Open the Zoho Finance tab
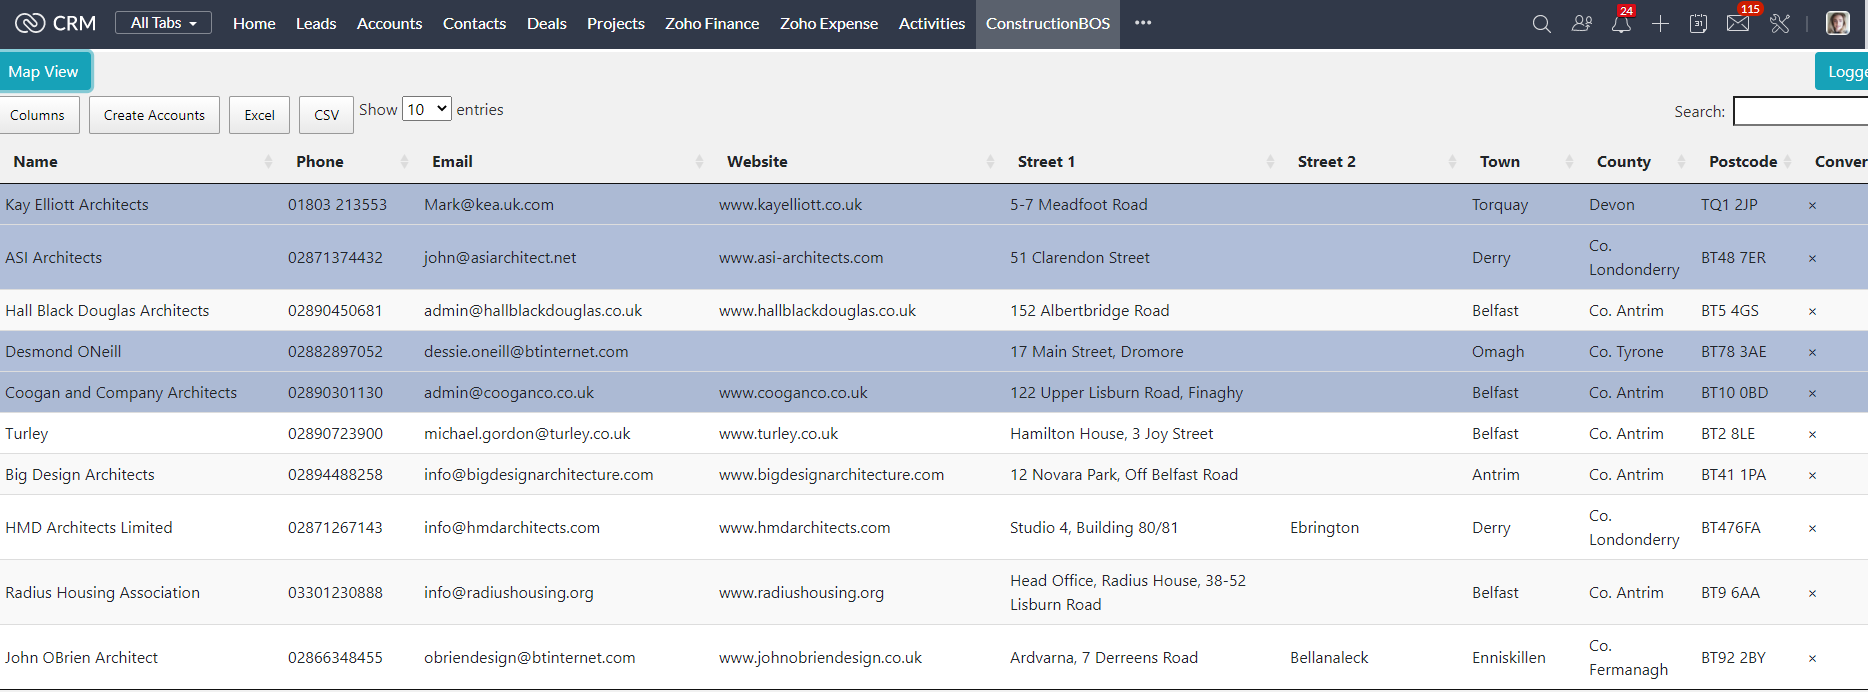This screenshot has height=692, width=1868. (x=712, y=23)
